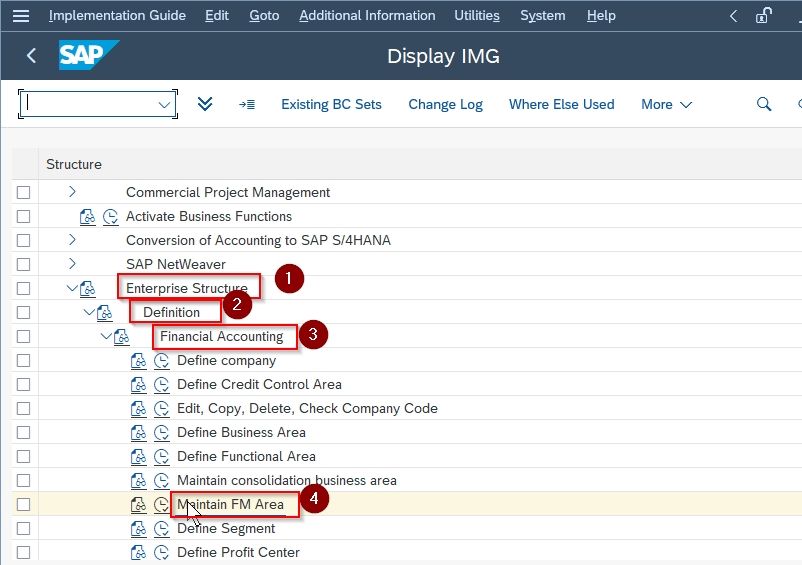
Task: Select the Define Functional Area text
Action: 246,457
